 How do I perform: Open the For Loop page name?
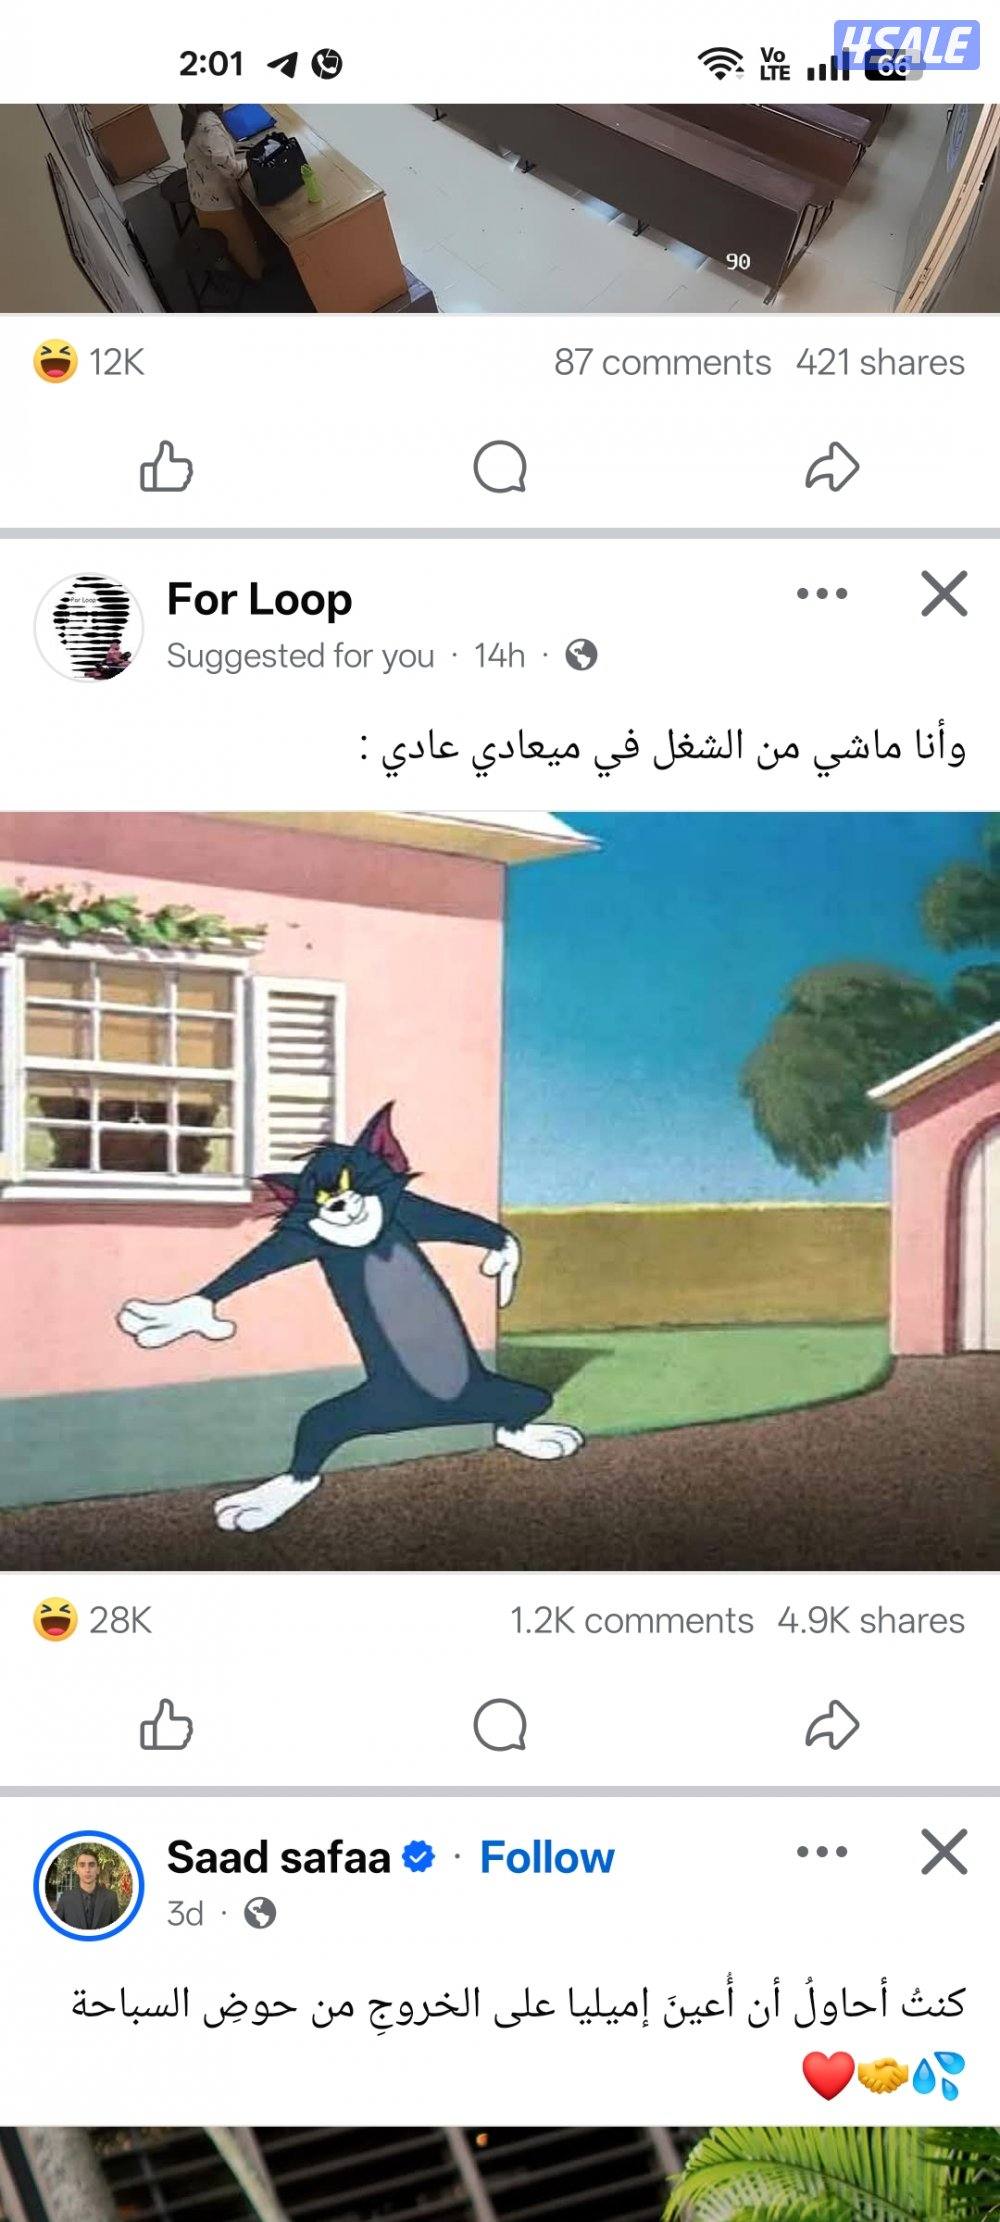point(259,600)
